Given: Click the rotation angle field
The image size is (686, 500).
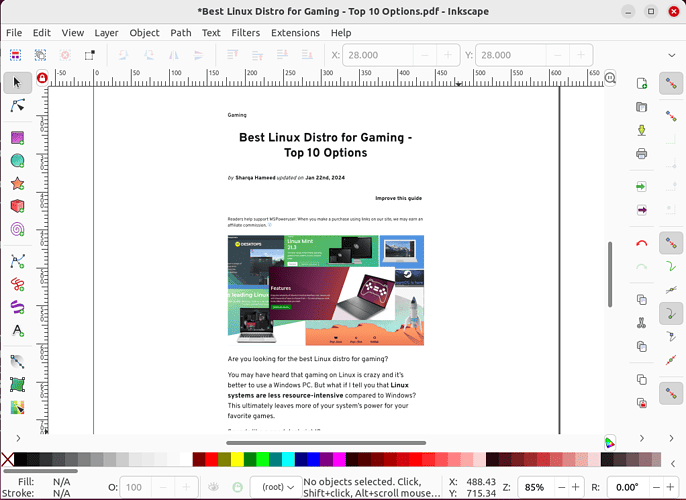Looking at the screenshot, I should (627, 487).
